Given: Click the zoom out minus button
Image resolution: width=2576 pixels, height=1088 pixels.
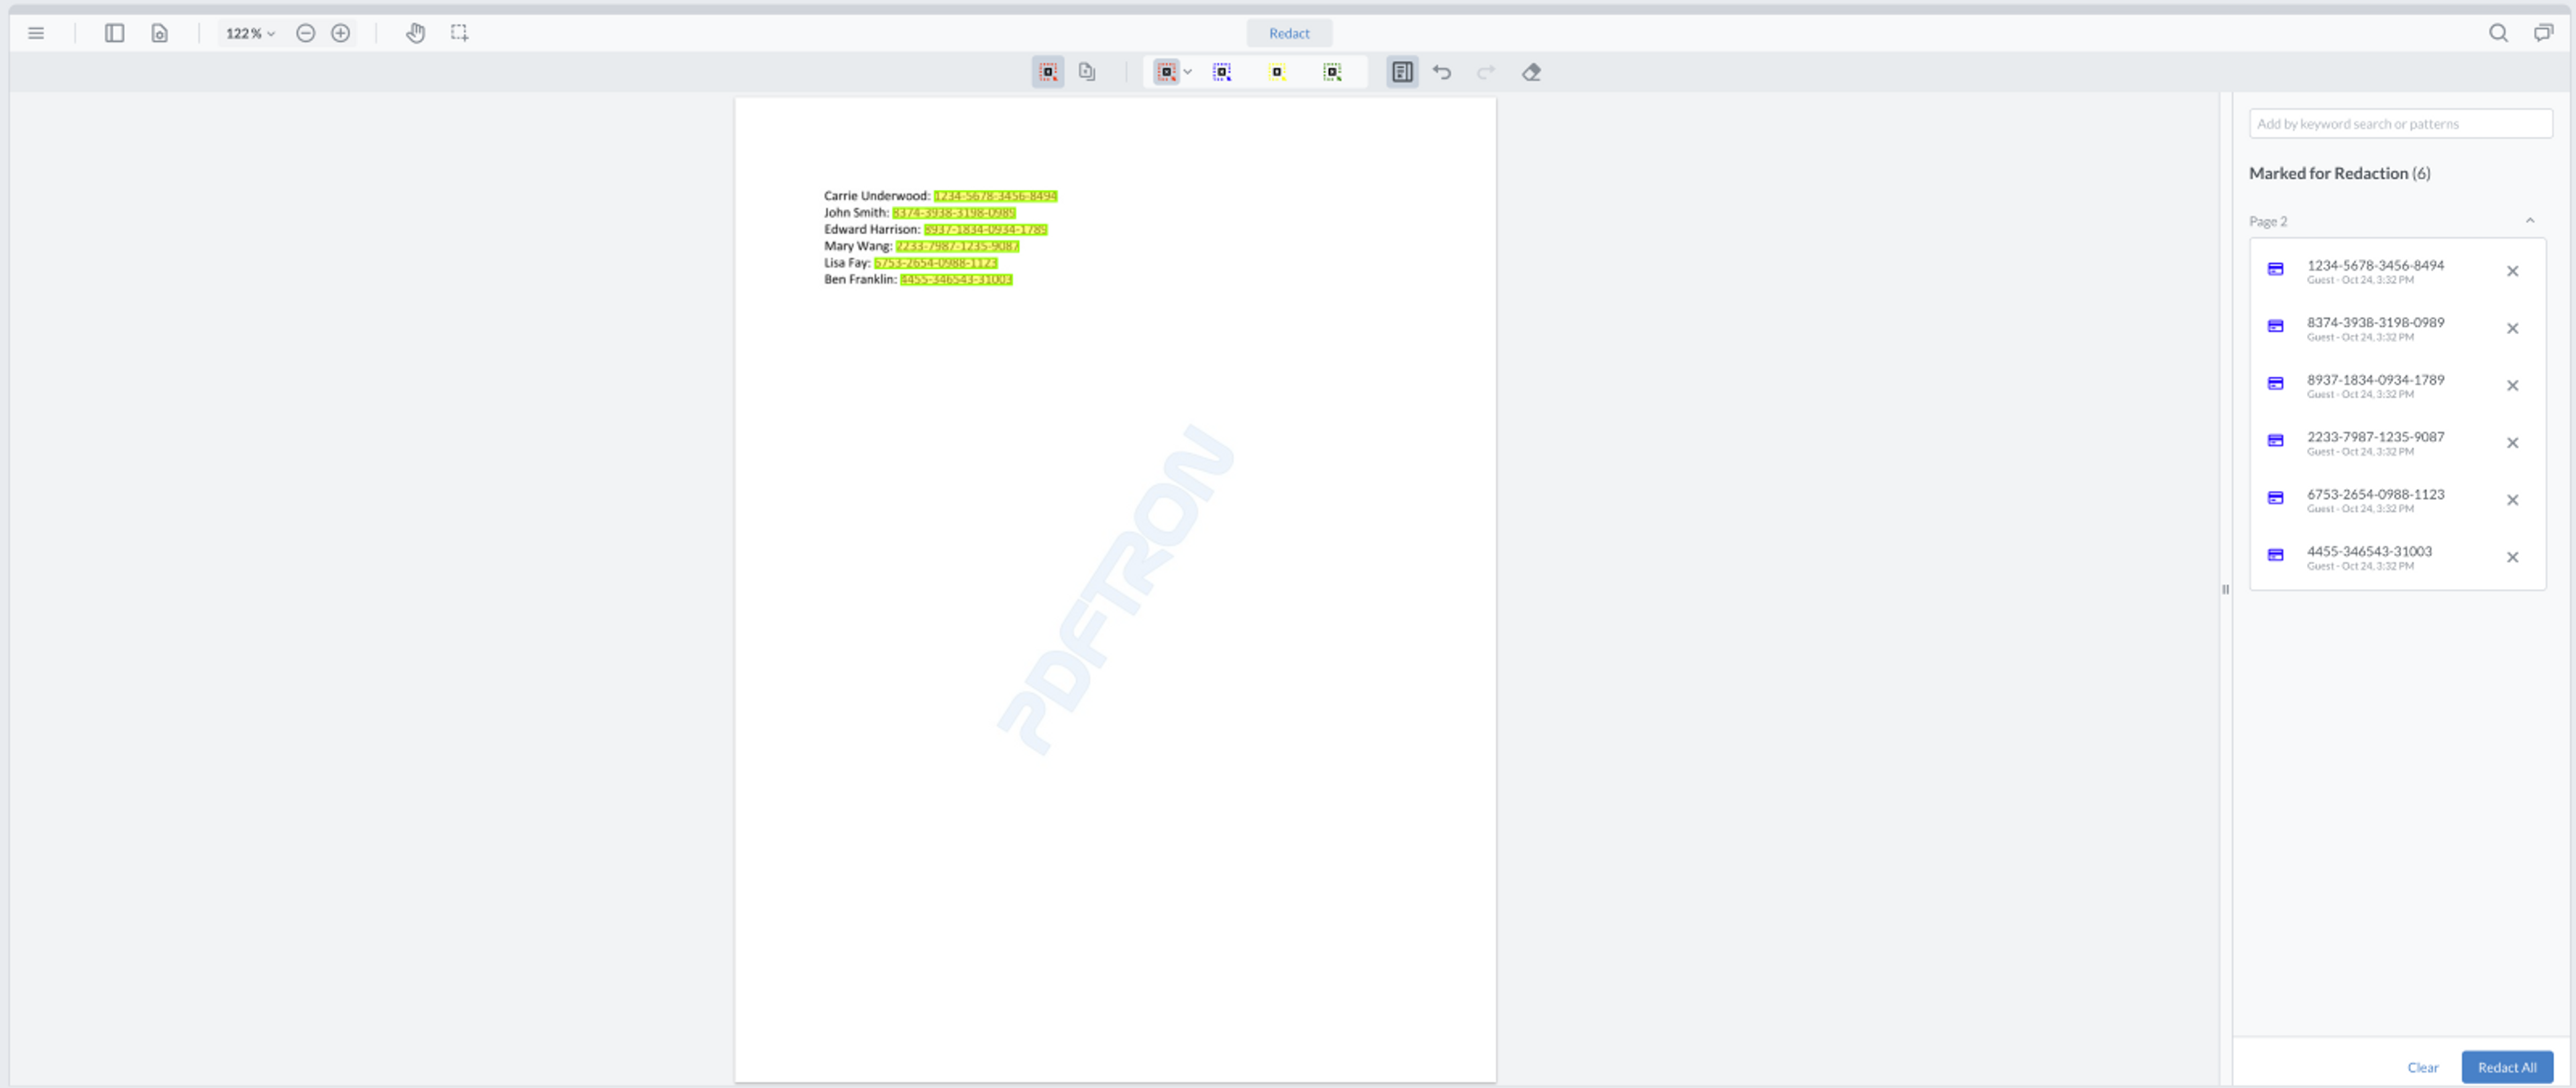Looking at the screenshot, I should pyautogui.click(x=305, y=33).
